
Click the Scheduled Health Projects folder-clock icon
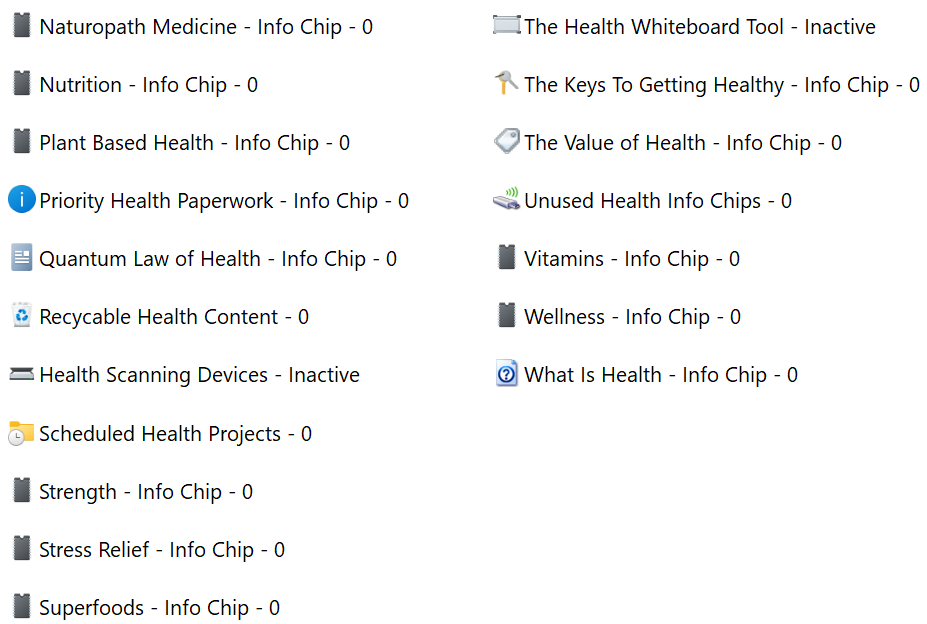tap(21, 433)
